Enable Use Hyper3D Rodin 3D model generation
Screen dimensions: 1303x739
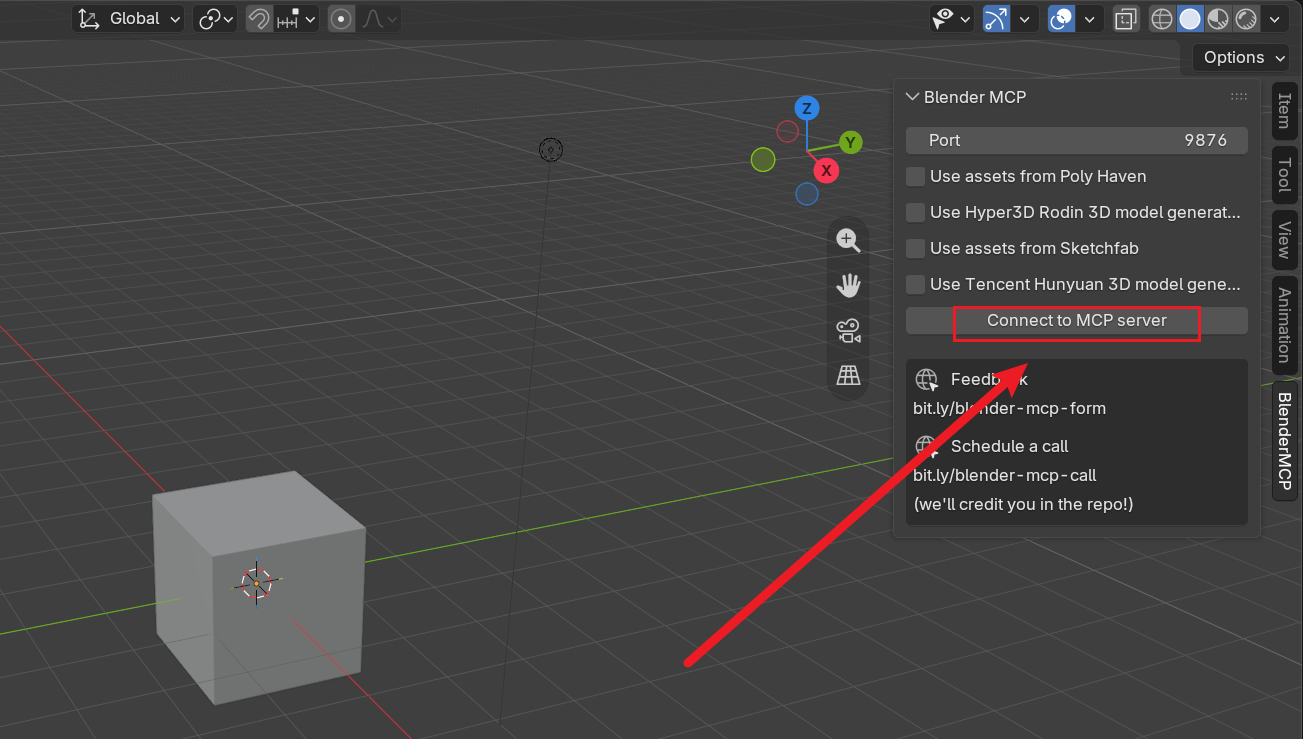click(915, 212)
